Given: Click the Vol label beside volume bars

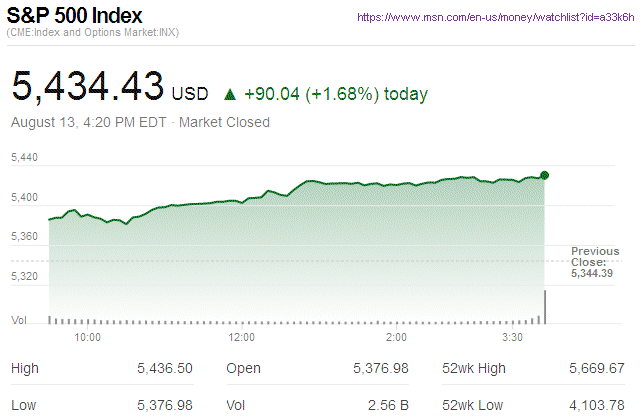Looking at the screenshot, I should [x=18, y=320].
